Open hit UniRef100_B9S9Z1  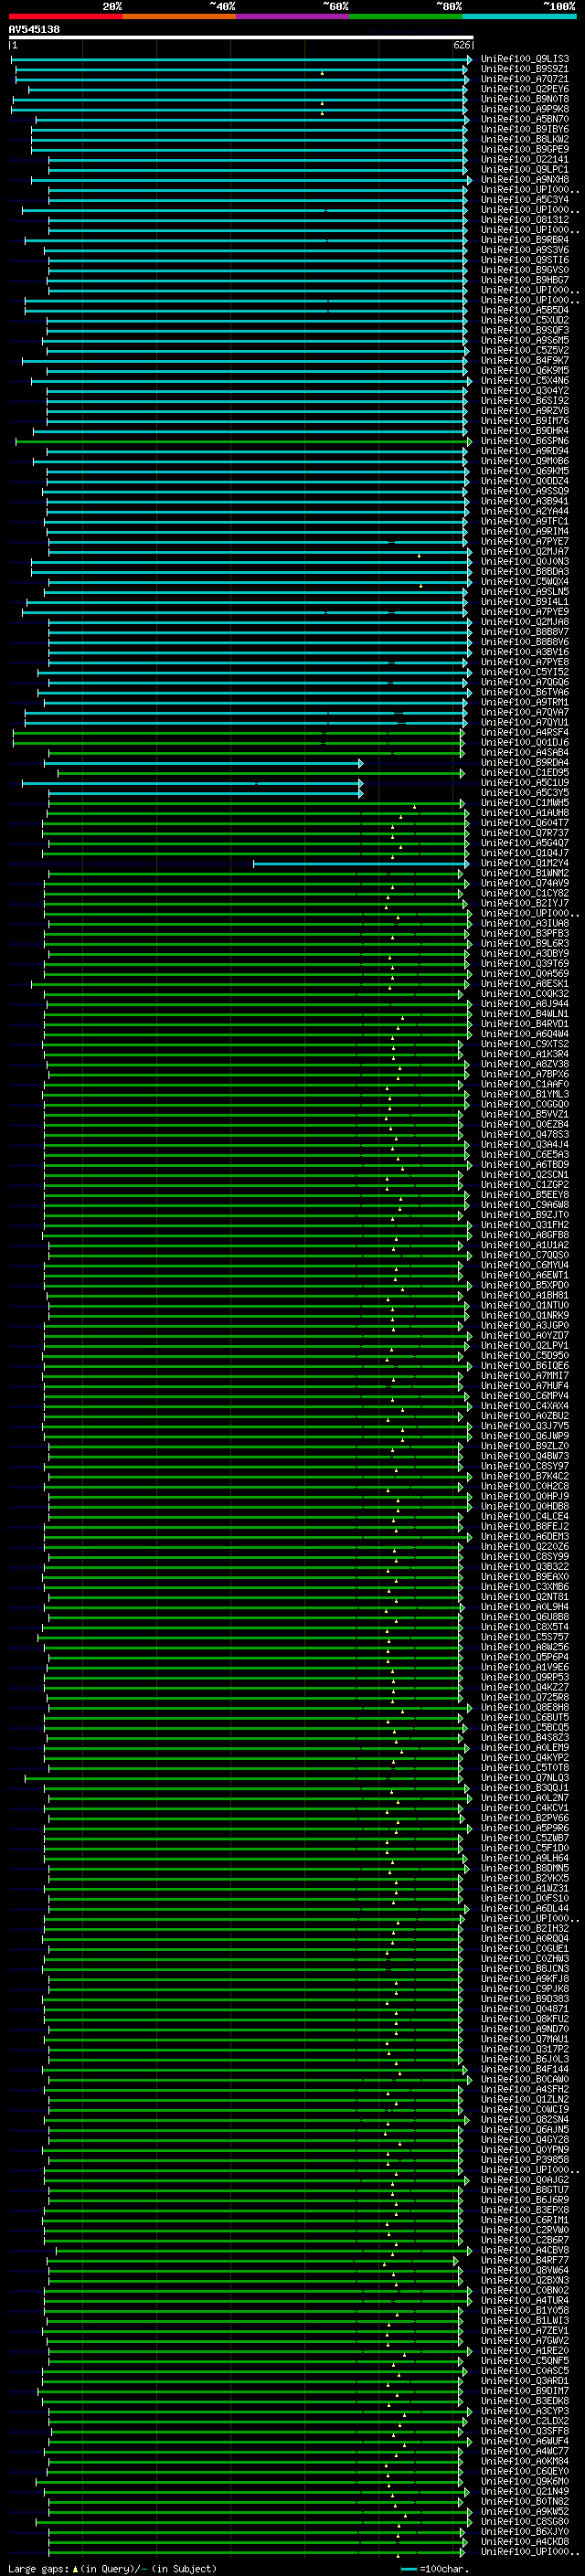525,69
